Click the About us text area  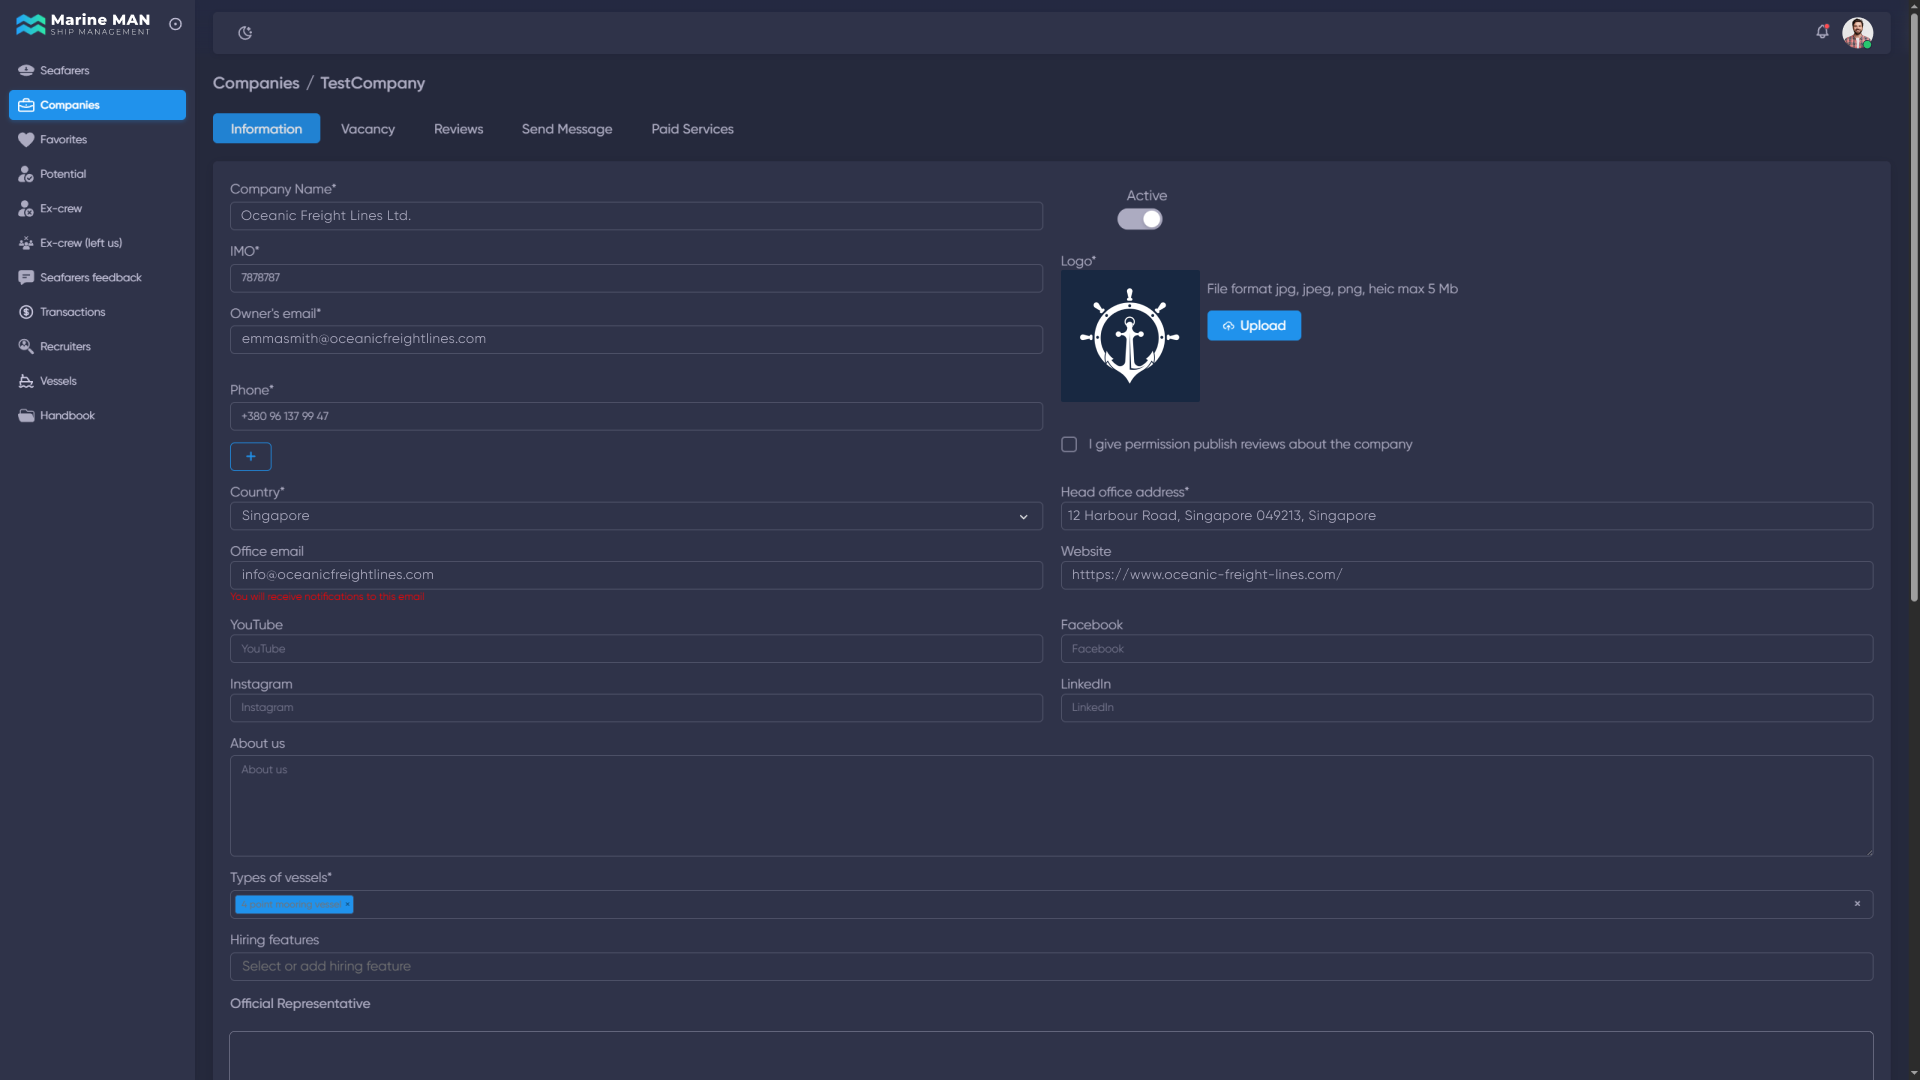pos(1051,806)
